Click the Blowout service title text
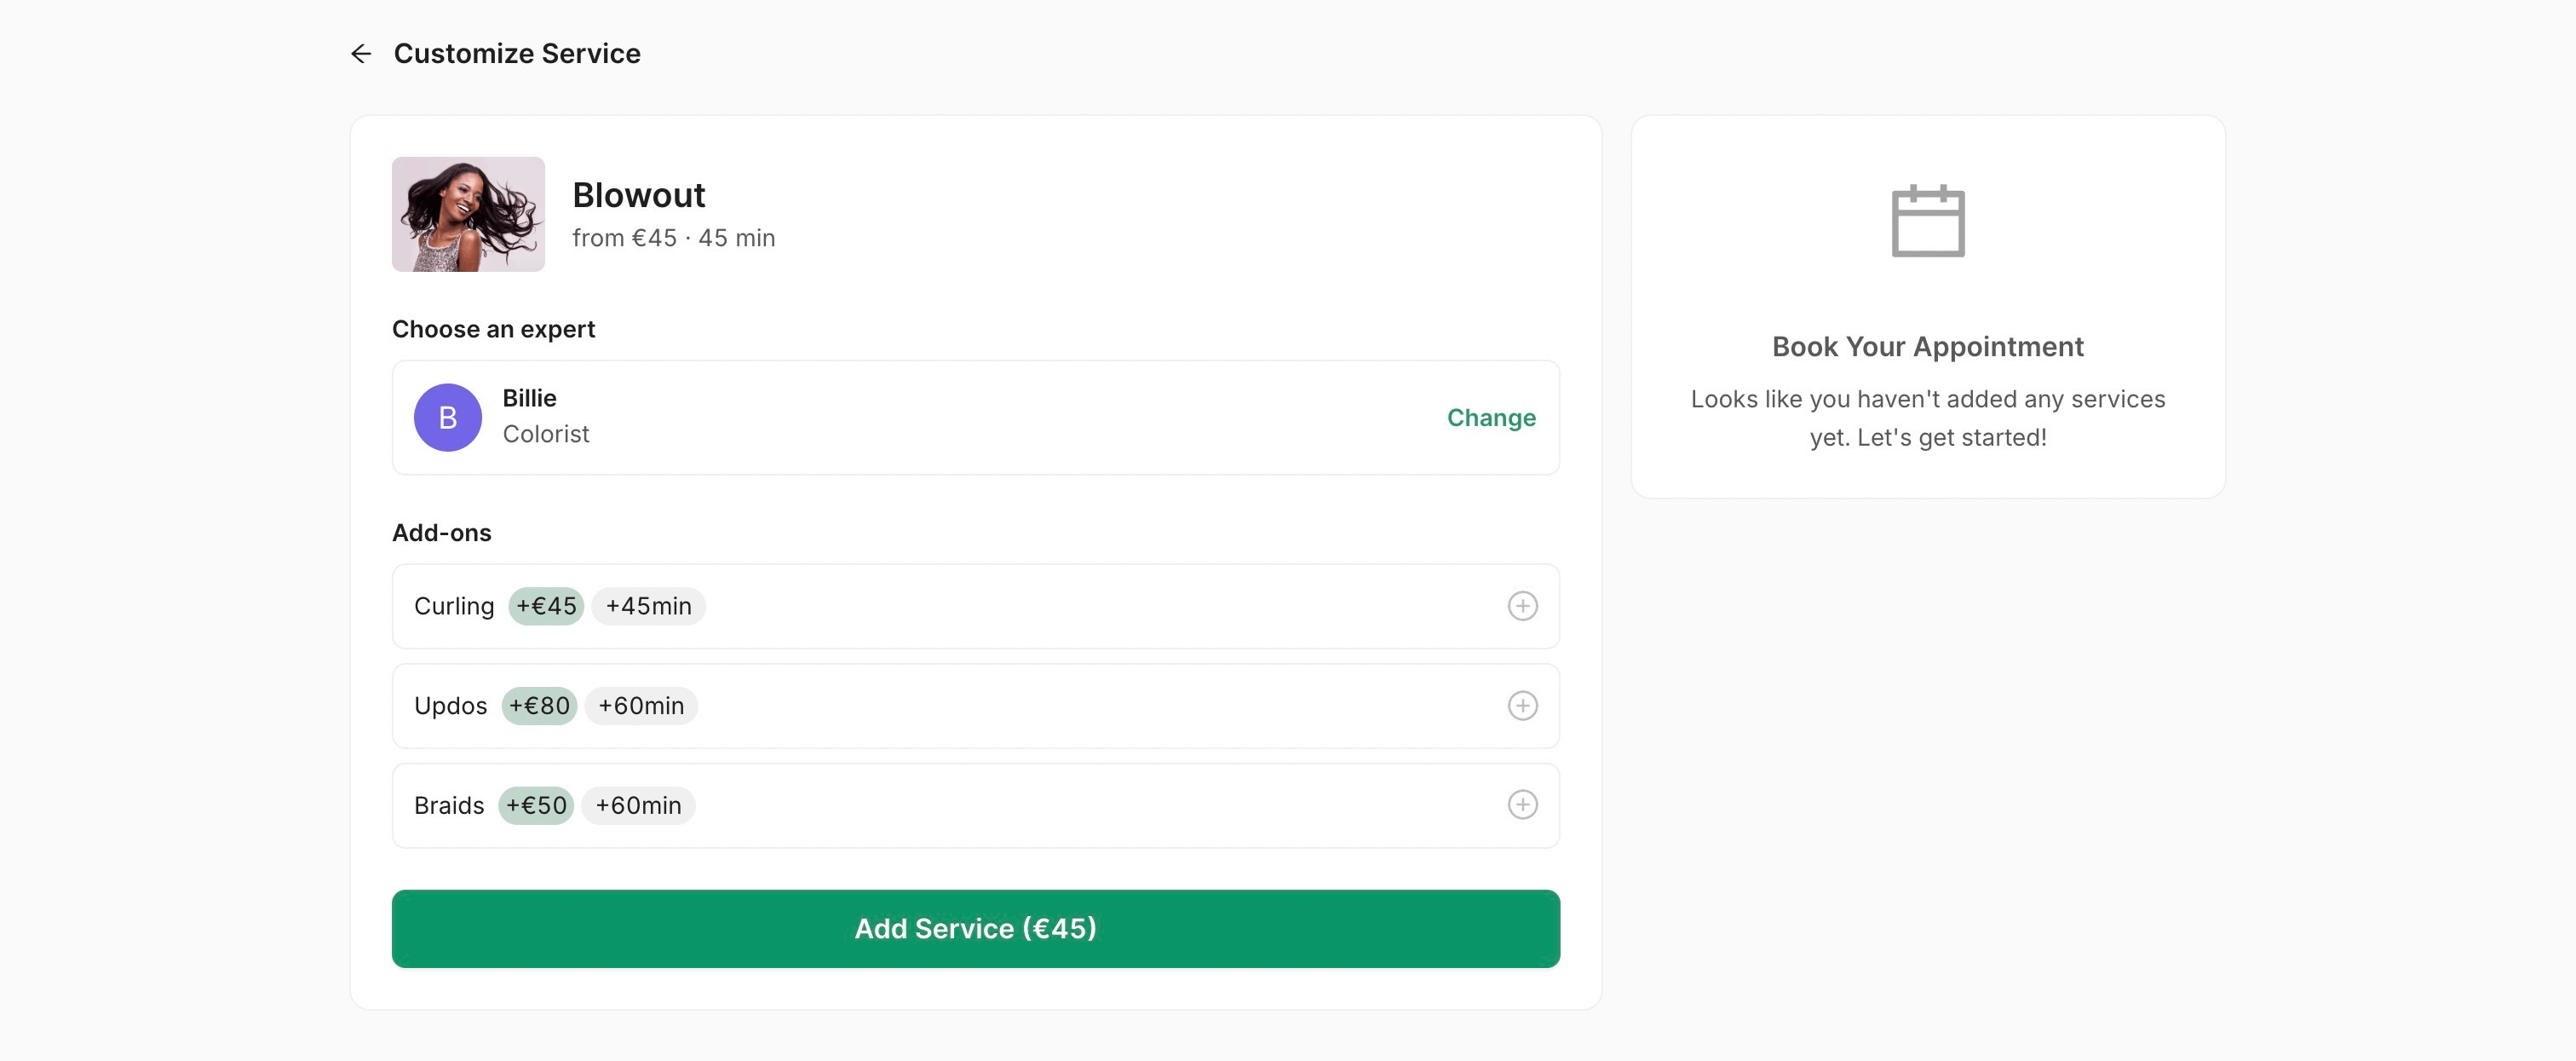Viewport: 2576px width, 1061px height. click(x=638, y=195)
